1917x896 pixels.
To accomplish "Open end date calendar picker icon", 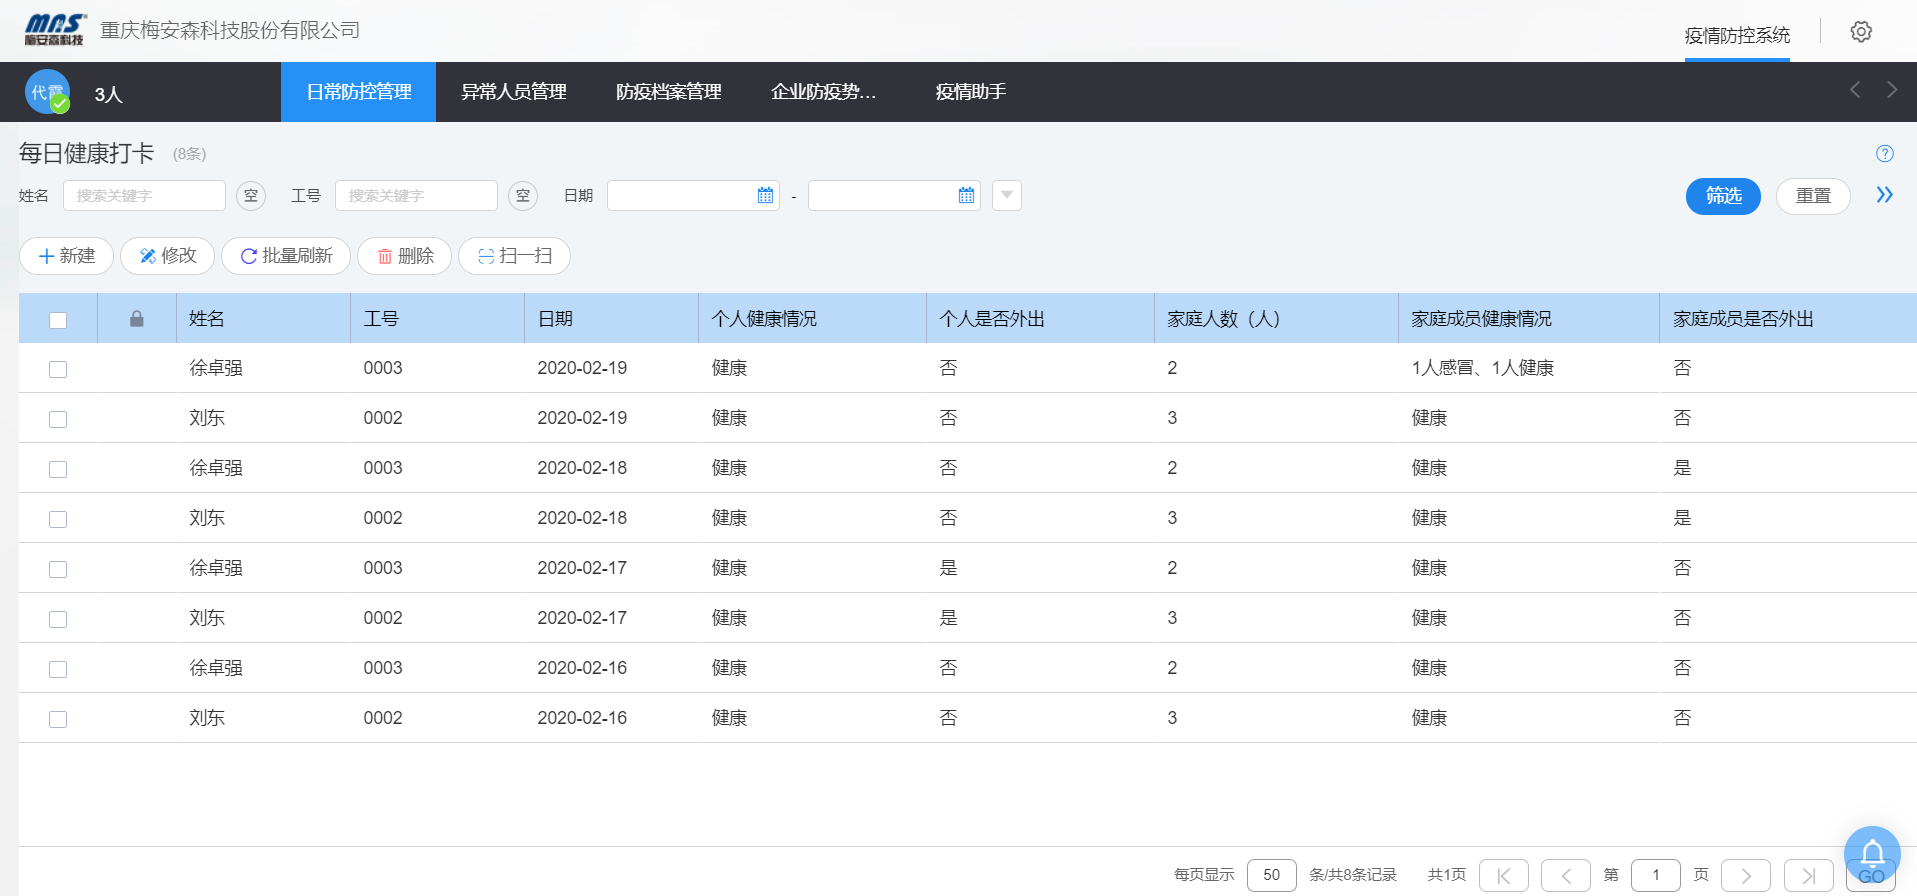I will click(x=966, y=196).
